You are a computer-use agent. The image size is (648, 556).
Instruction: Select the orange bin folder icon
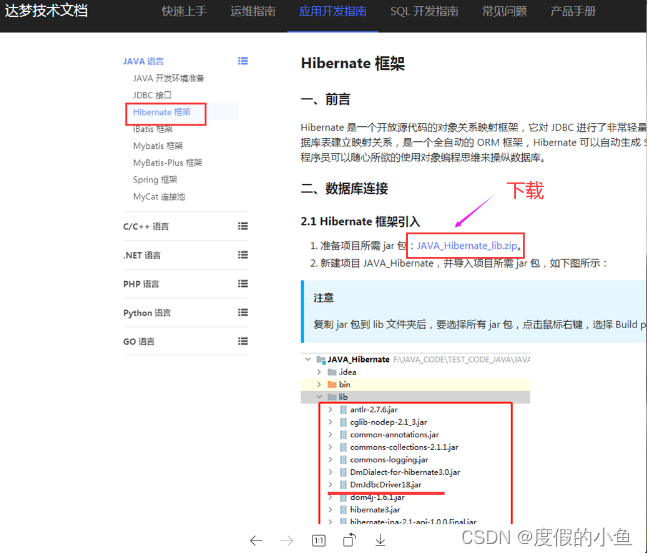click(x=332, y=384)
